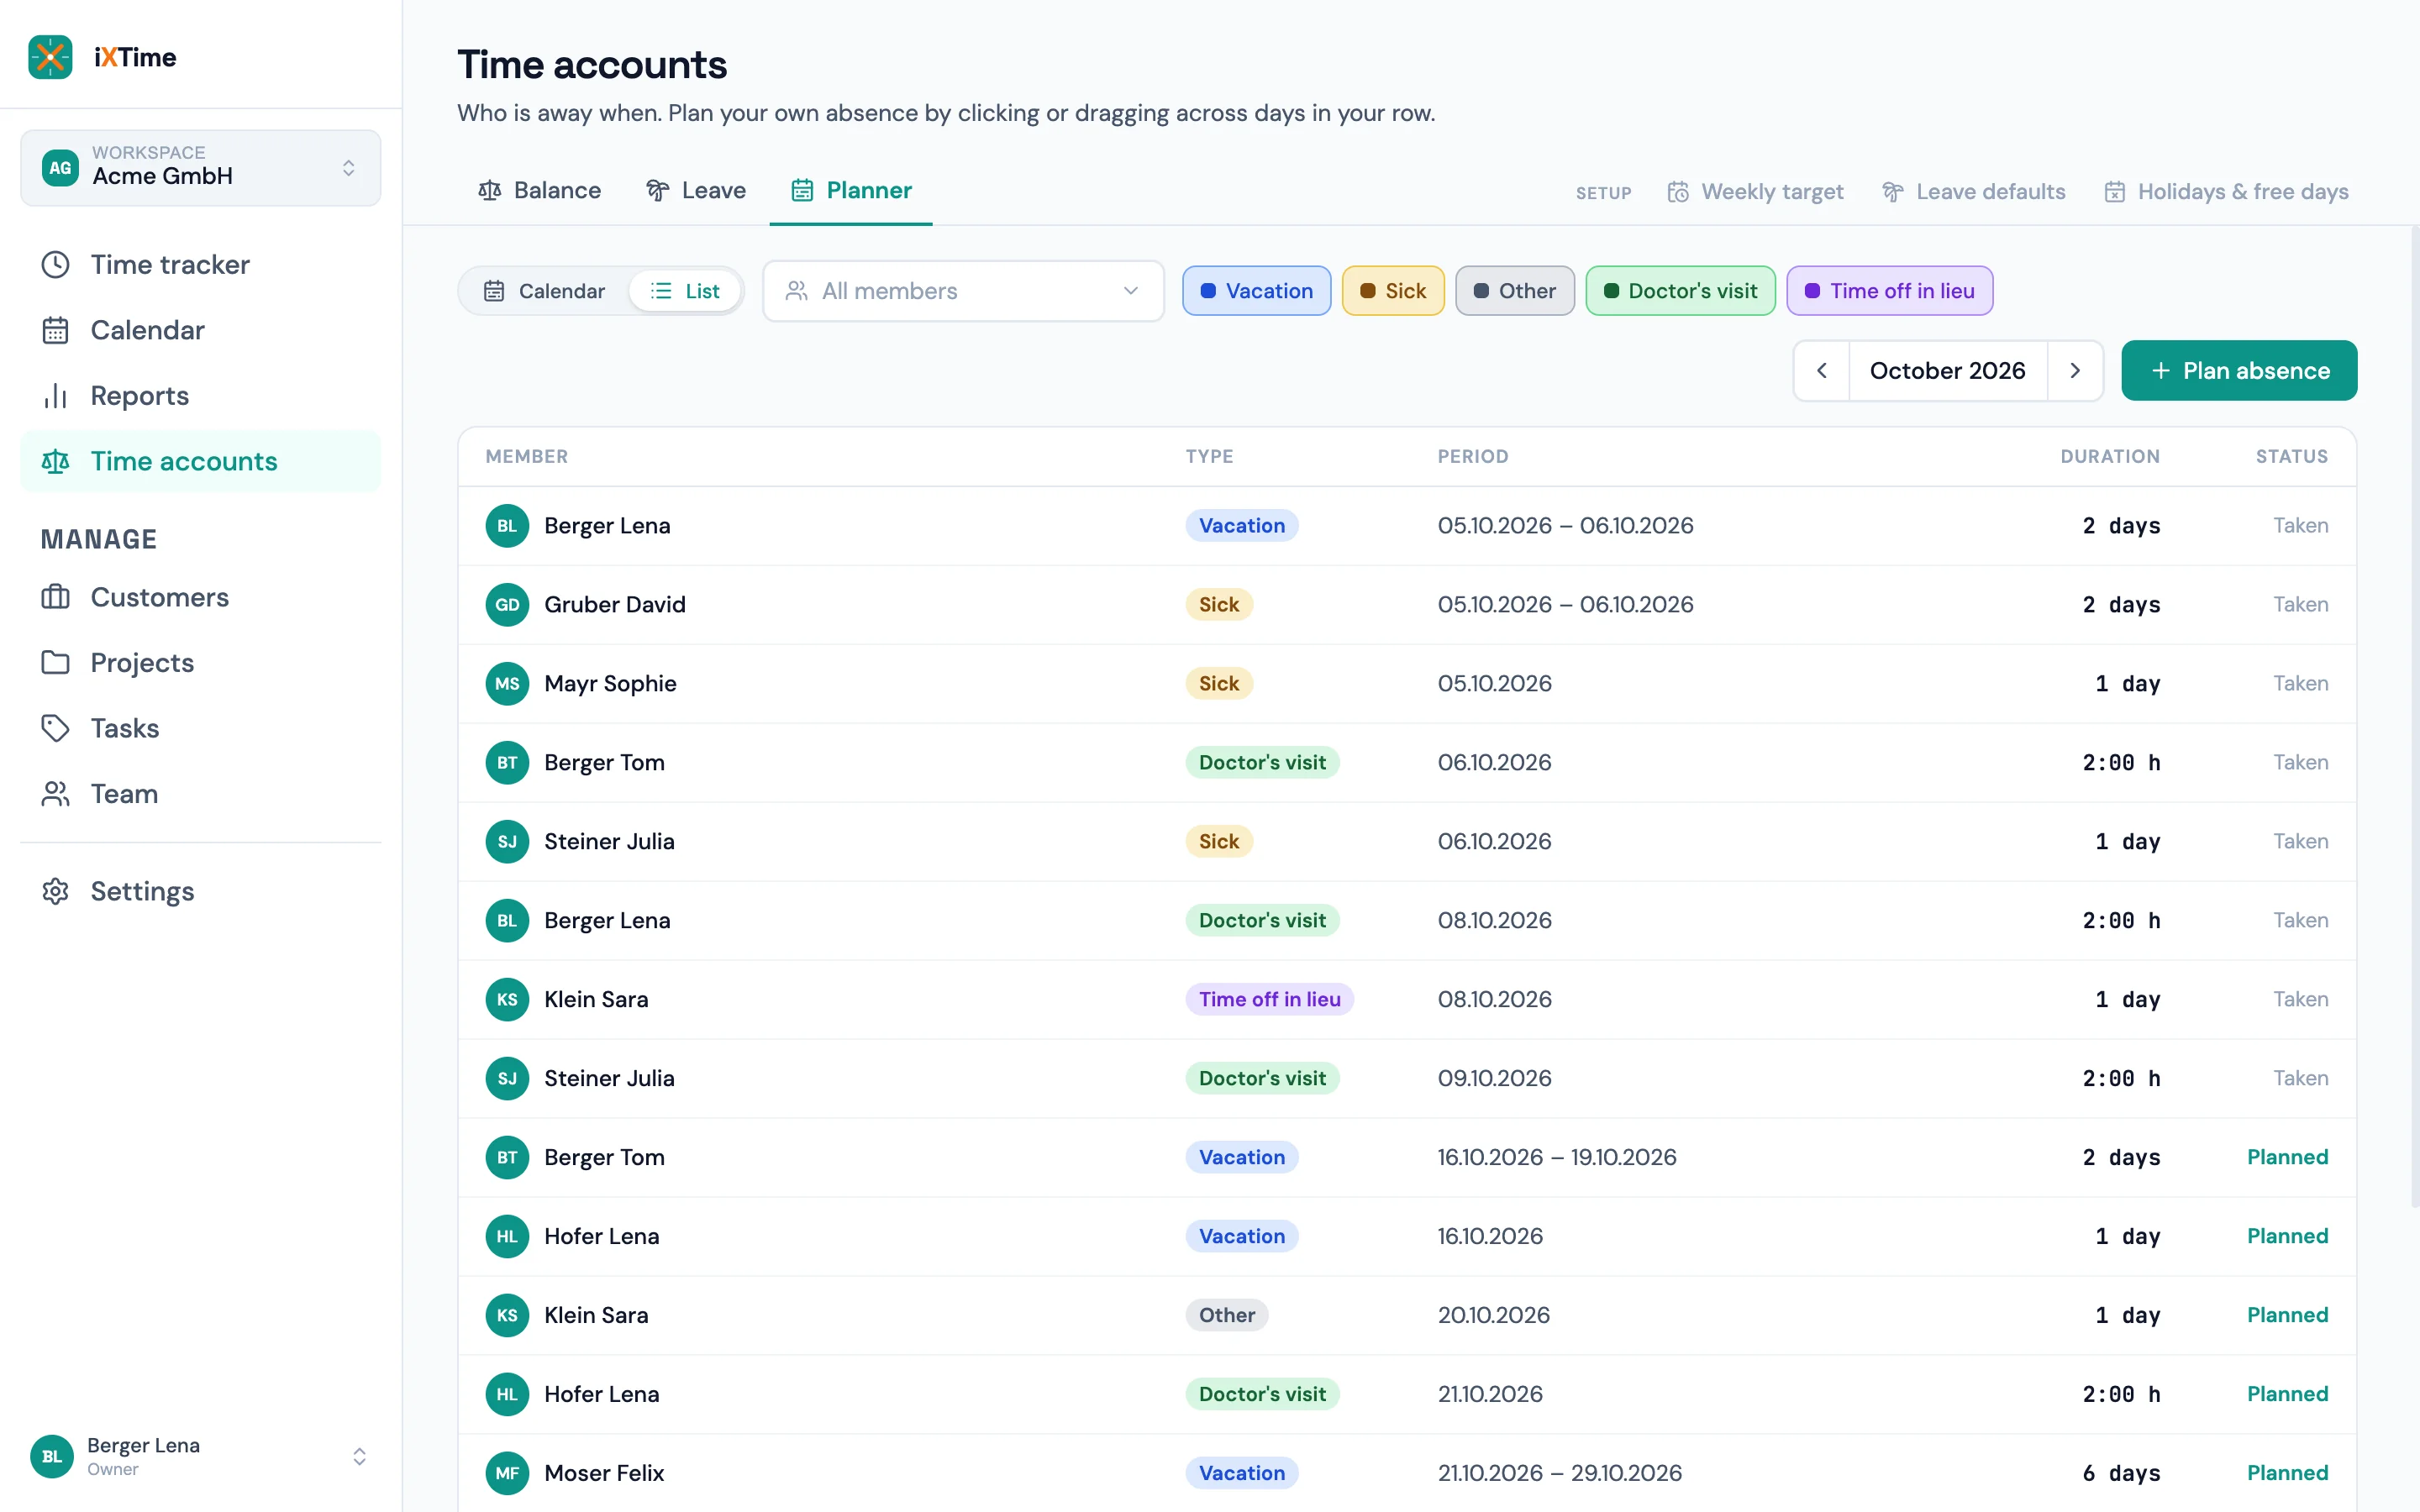Open October 2026 month picker
This screenshot has width=2420, height=1512.
1947,371
